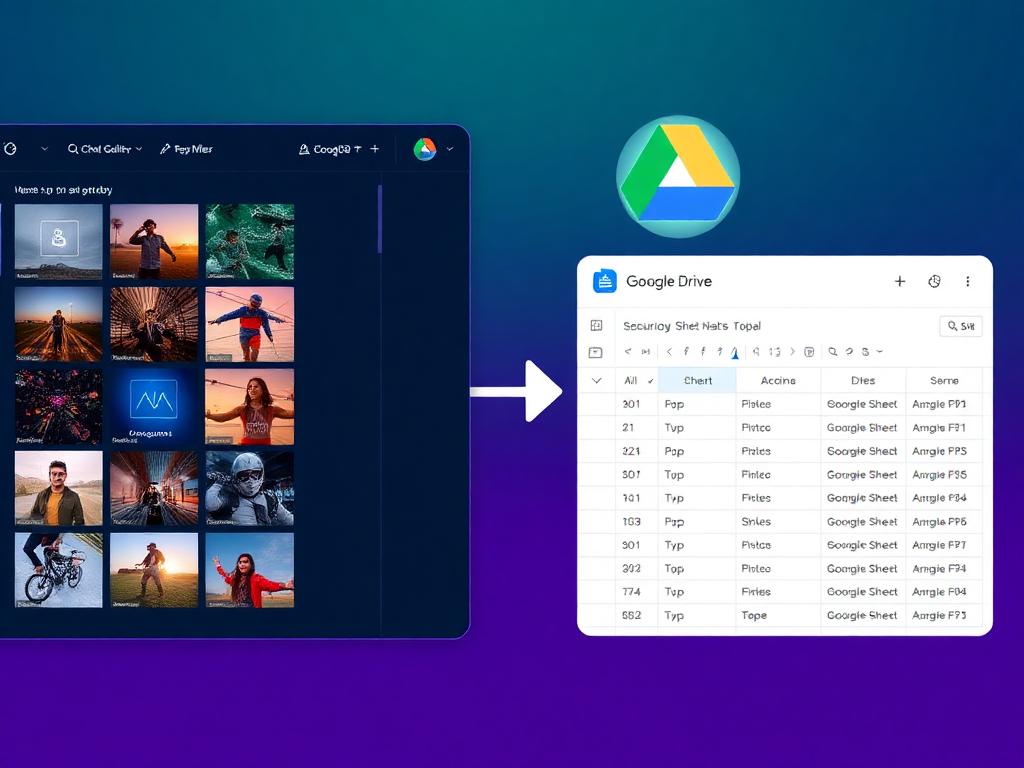Click the large Google Drive logo
Viewport: 1024px width, 768px height.
click(x=678, y=176)
